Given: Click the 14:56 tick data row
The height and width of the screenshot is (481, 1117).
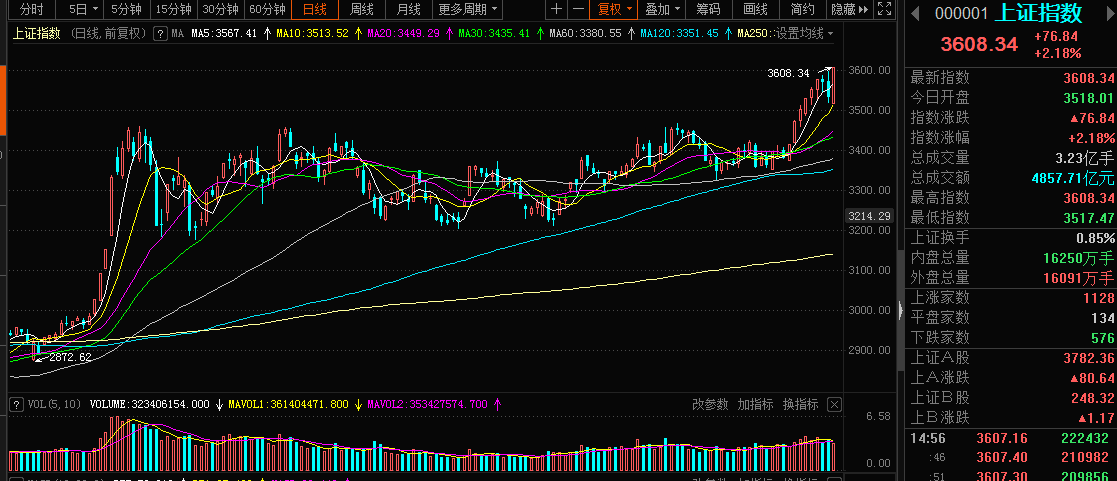Looking at the screenshot, I should tap(1011, 438).
